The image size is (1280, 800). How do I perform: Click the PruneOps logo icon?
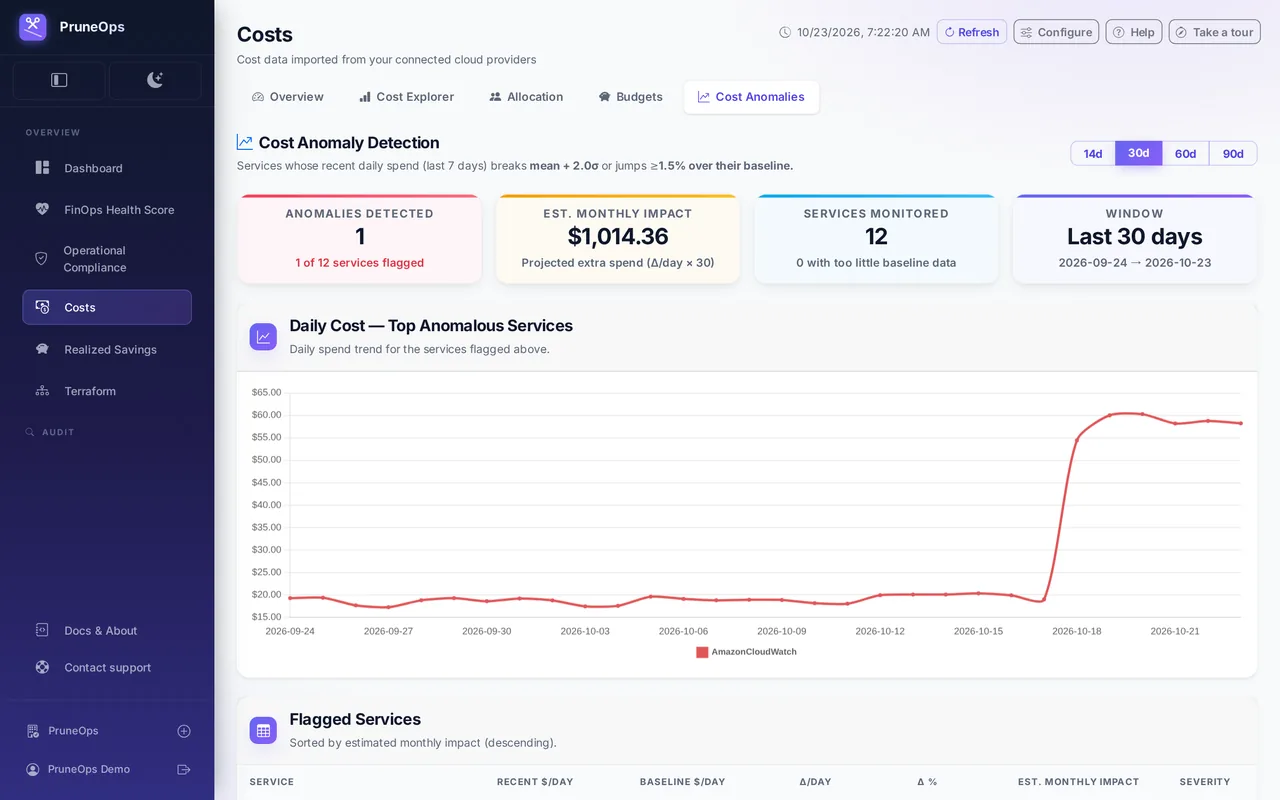tap(33, 27)
